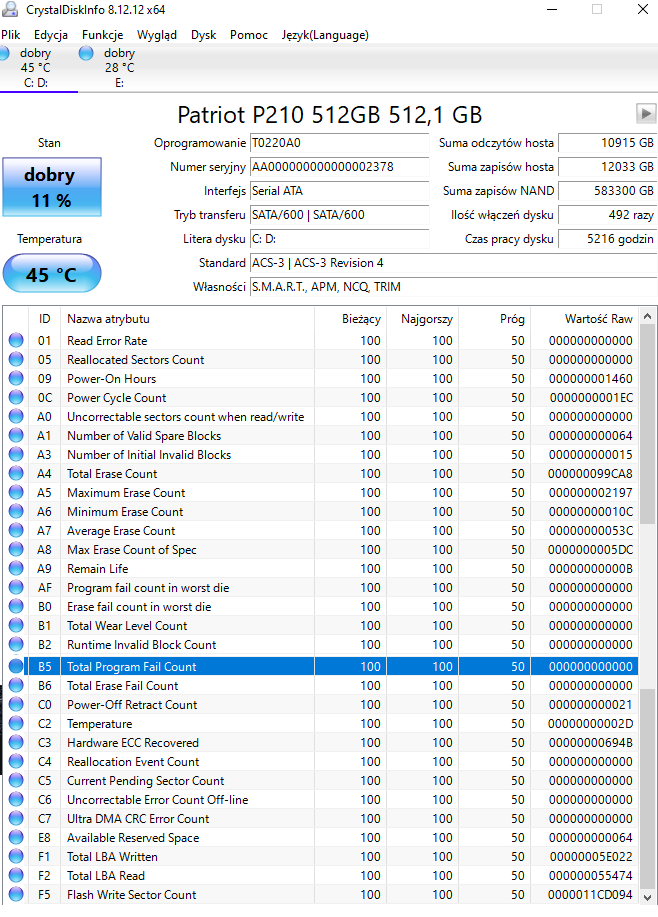This screenshot has height=917, width=658.
Task: Open the Edycja menu
Action: [51, 35]
